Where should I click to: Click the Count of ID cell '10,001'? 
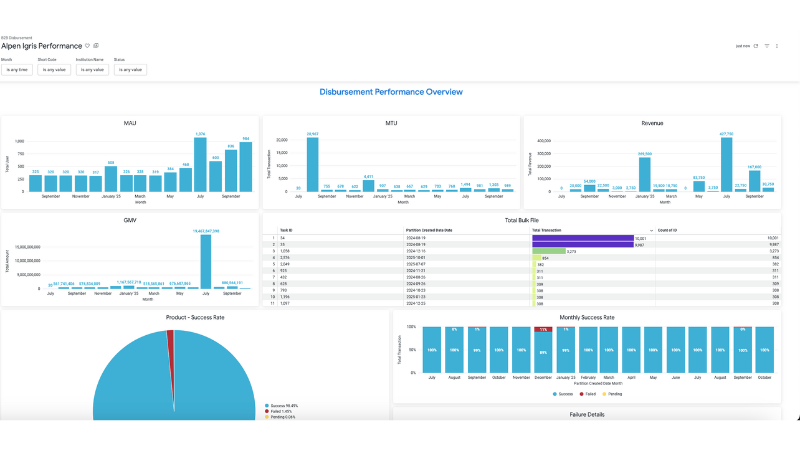tap(773, 238)
